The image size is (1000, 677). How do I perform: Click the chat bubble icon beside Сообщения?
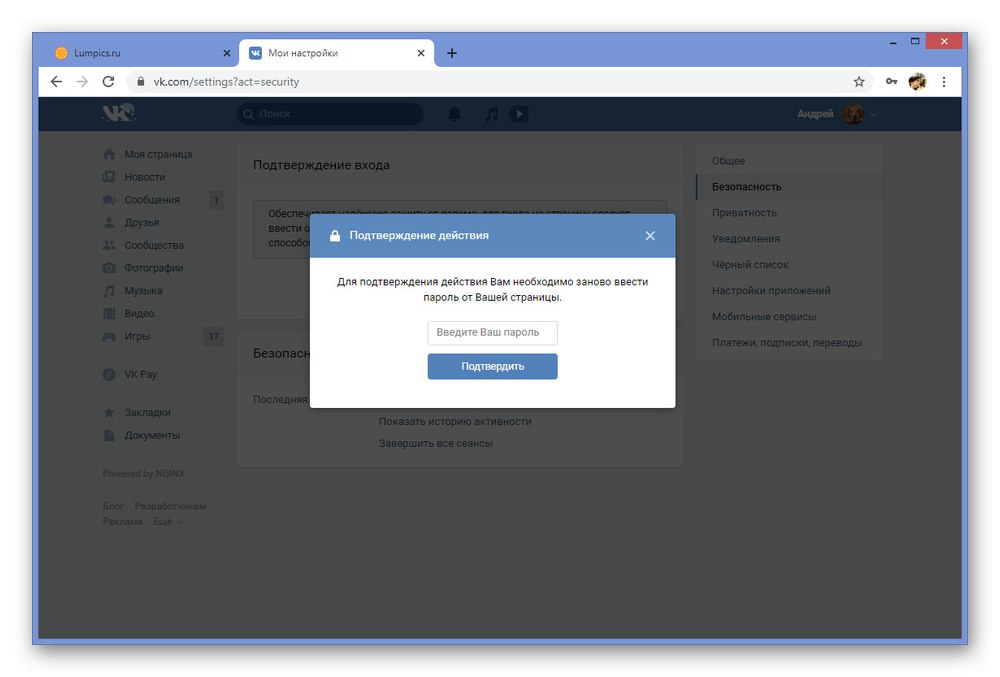click(109, 200)
